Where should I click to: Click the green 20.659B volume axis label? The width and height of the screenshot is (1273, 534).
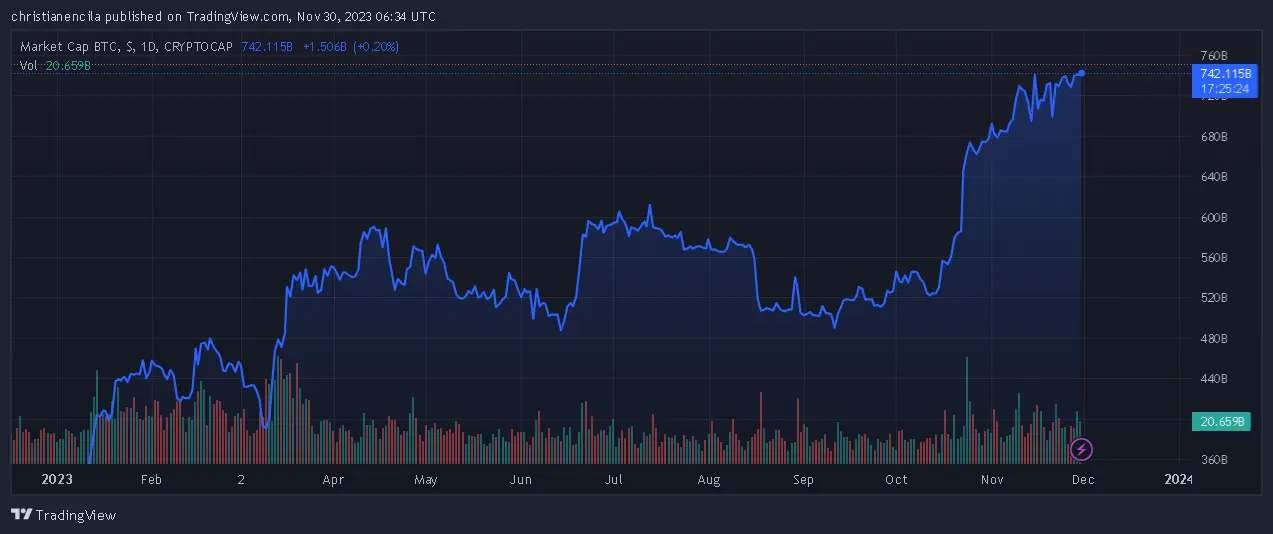coord(1223,422)
